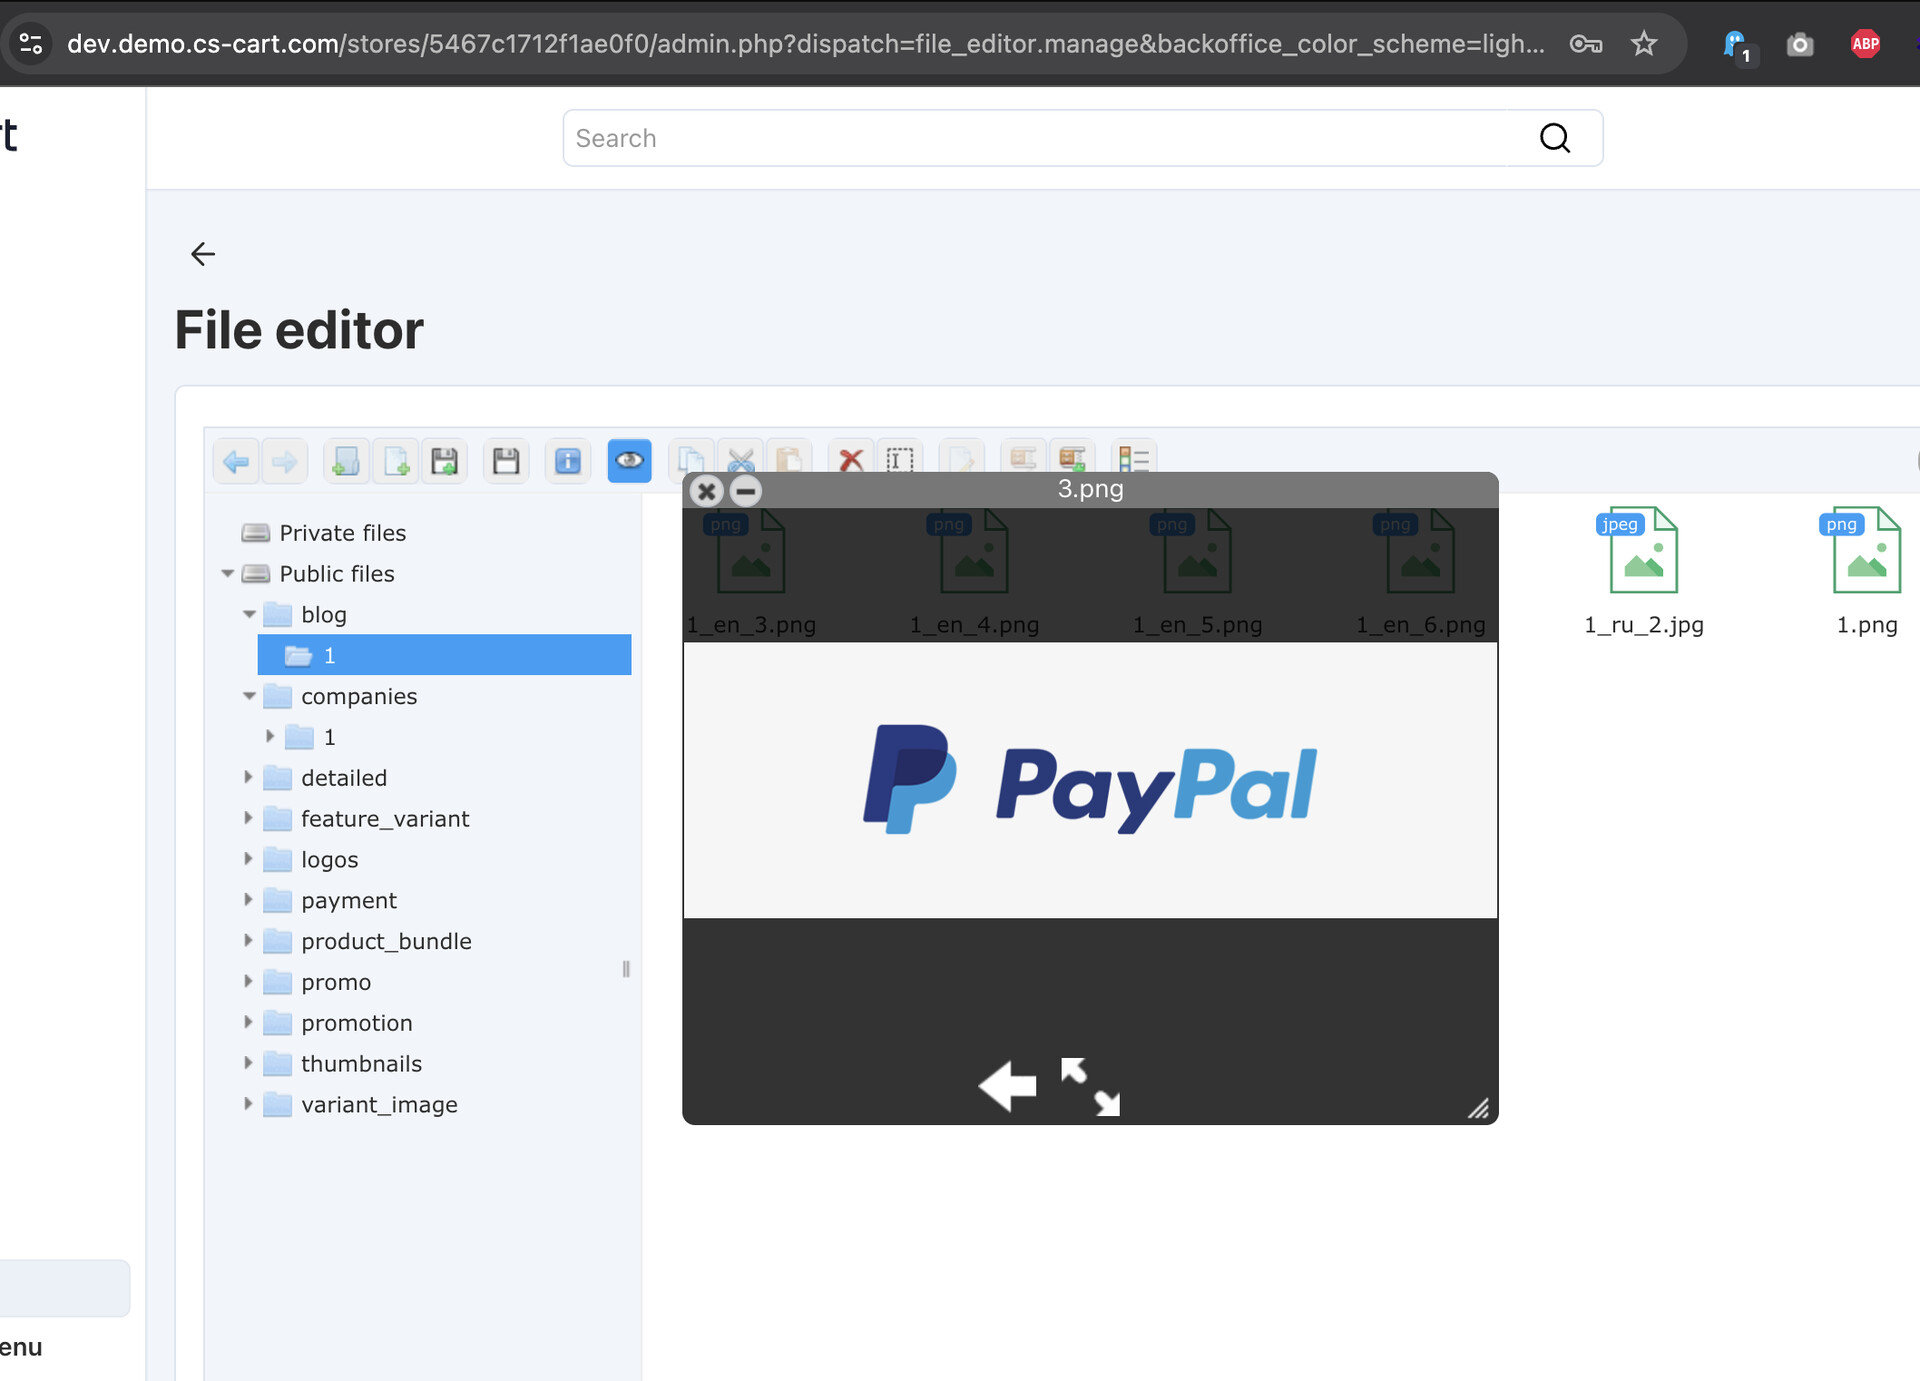
Task: Click the upload files floppy-plus icon
Action: (444, 461)
